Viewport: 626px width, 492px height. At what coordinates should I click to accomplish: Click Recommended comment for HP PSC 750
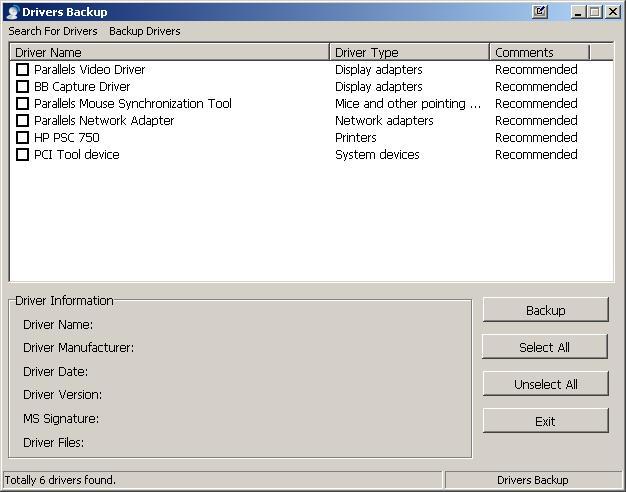point(536,137)
